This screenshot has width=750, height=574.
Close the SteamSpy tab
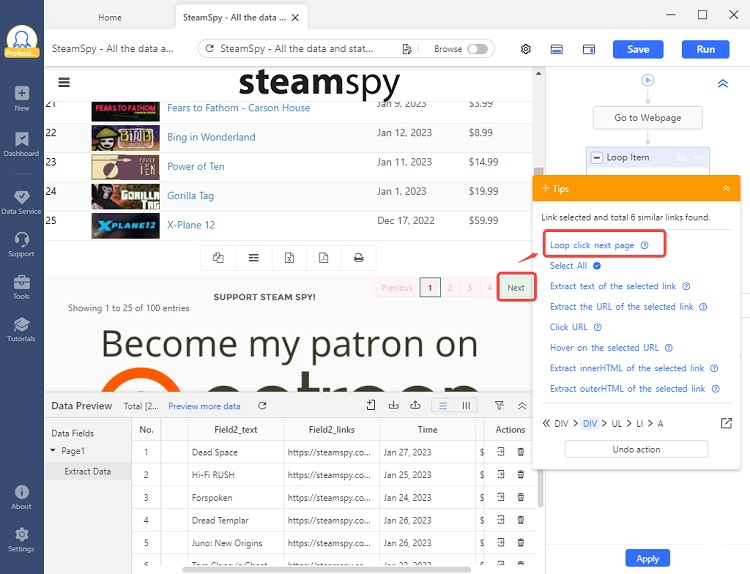[x=295, y=18]
